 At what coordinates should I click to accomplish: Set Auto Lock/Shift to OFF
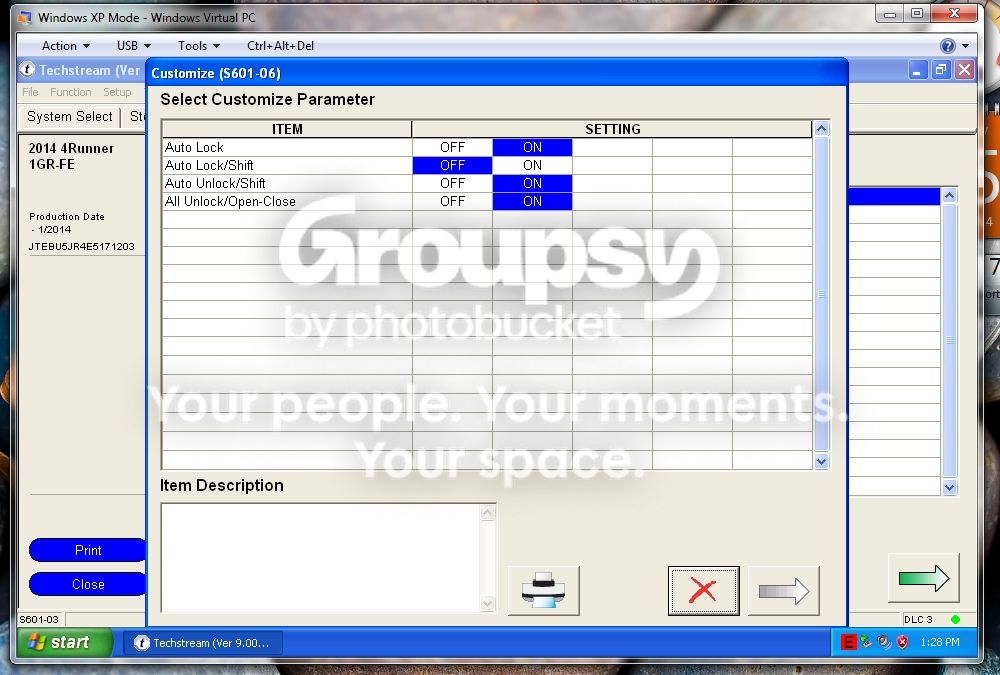[x=452, y=165]
